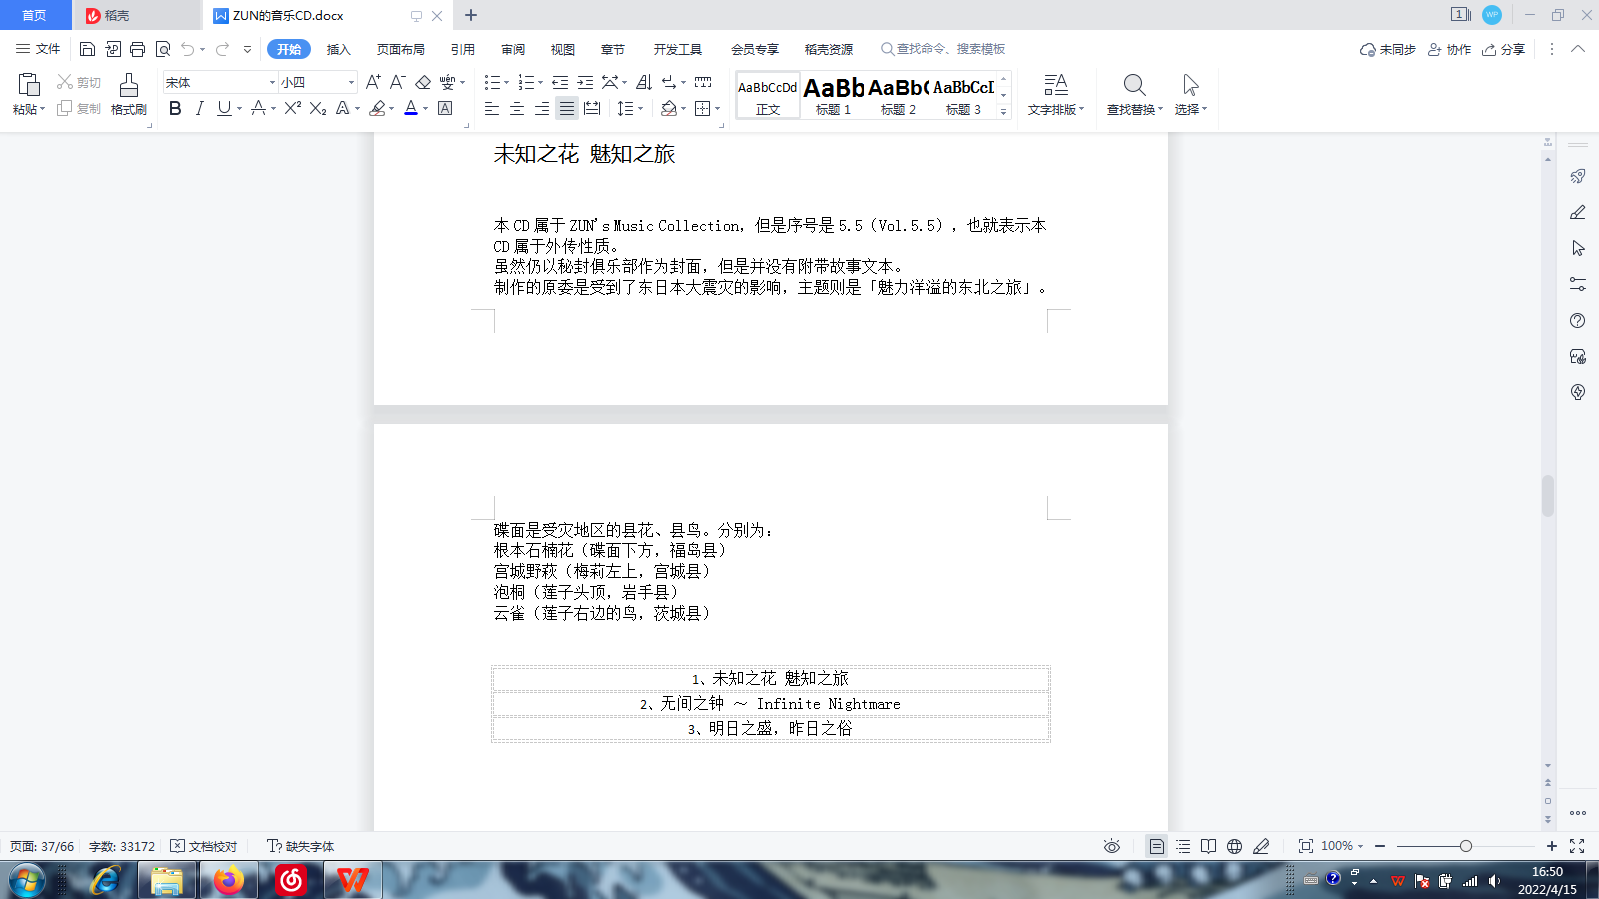Click the Format Painter (格式刷) tool
Image resolution: width=1599 pixels, height=899 pixels.
point(128,94)
